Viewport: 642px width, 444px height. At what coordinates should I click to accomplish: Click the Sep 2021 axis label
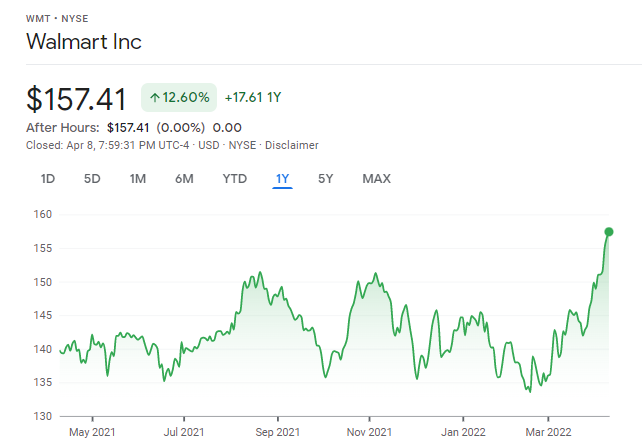click(278, 432)
